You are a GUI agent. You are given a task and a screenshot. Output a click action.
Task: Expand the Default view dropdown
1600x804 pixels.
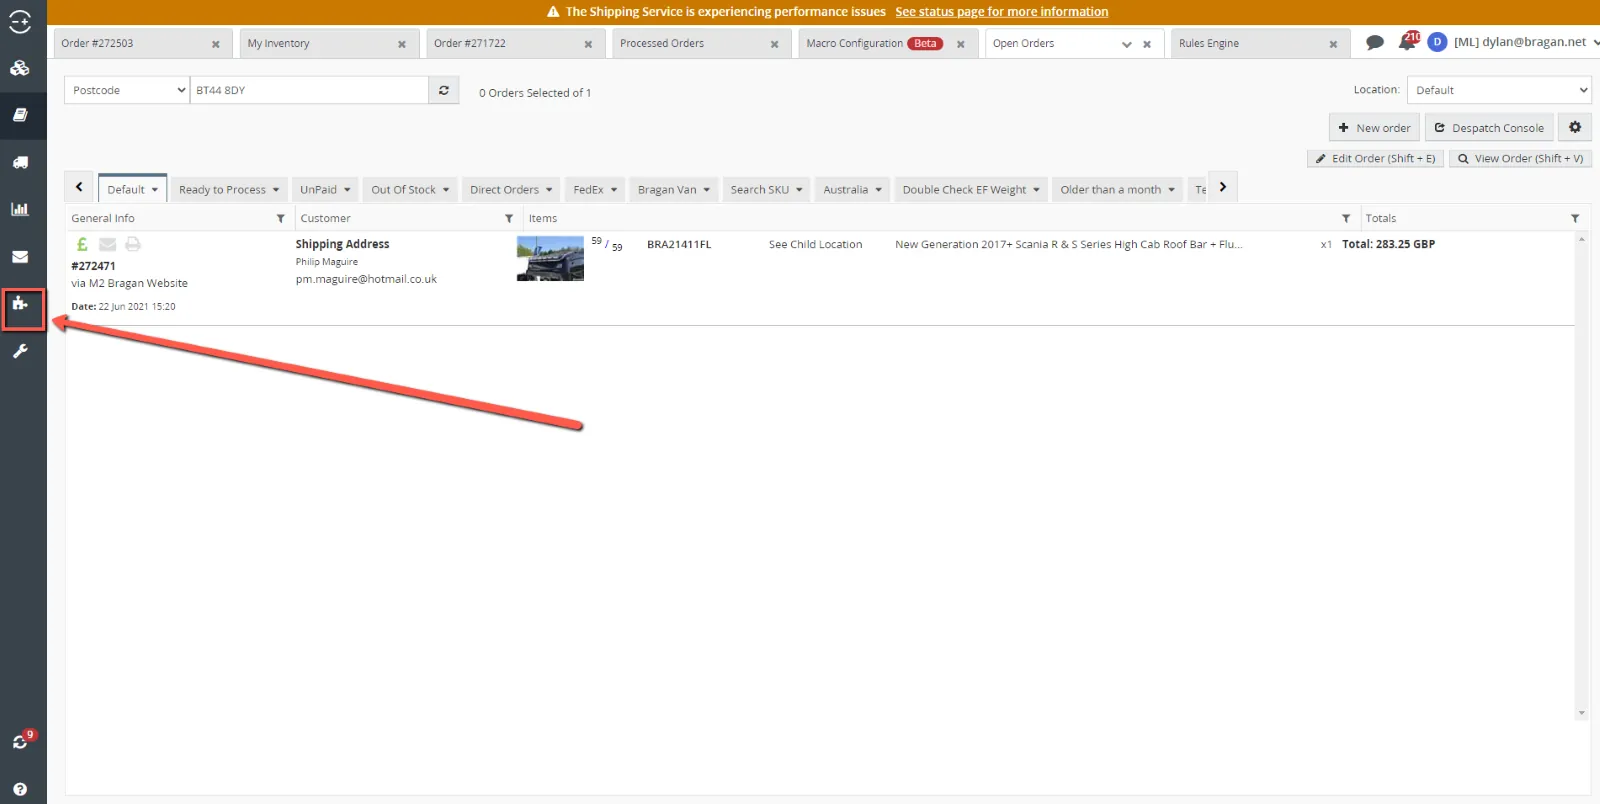(155, 190)
